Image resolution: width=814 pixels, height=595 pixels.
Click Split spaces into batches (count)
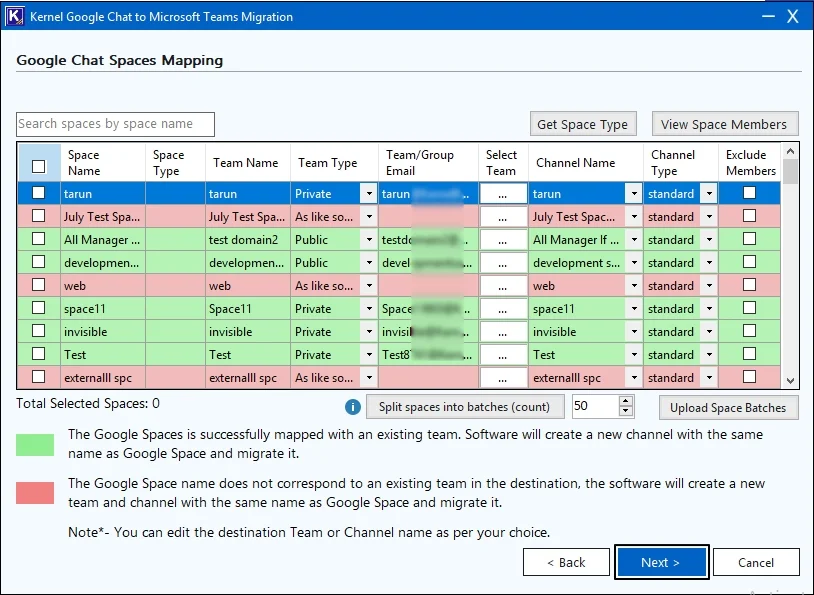[x=465, y=407]
